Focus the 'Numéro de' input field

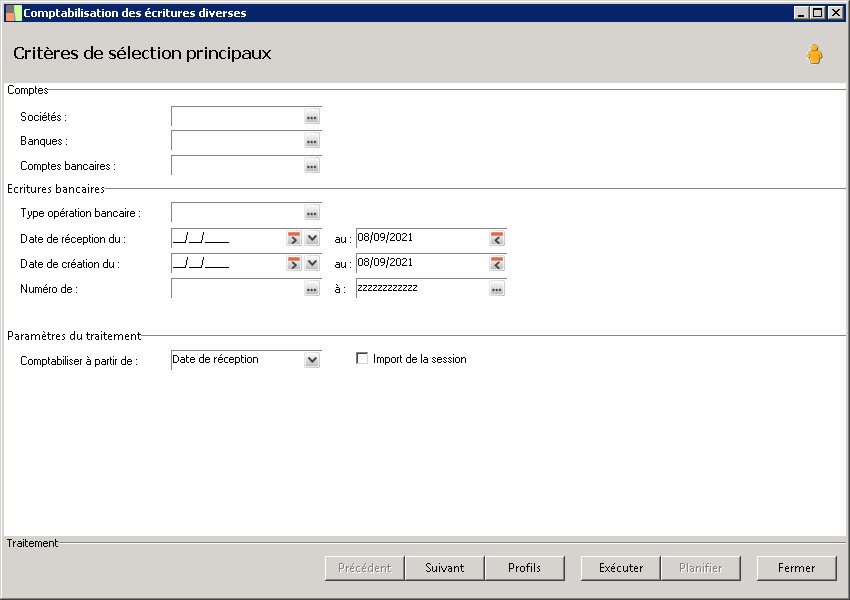tap(237, 289)
